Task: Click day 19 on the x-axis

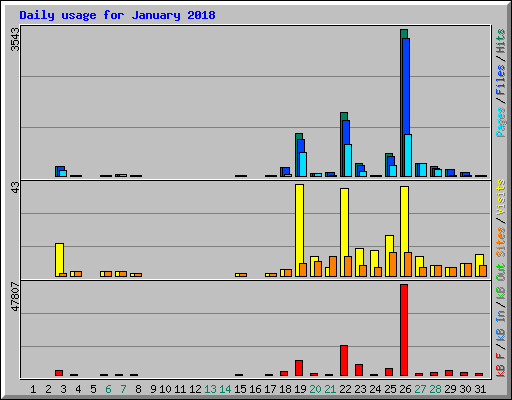Action: click(300, 389)
